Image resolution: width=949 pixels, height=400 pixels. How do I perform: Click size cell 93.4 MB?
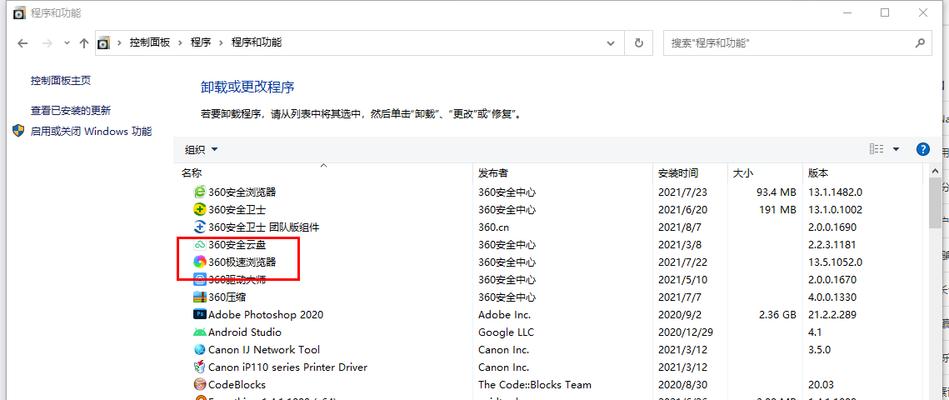point(776,192)
